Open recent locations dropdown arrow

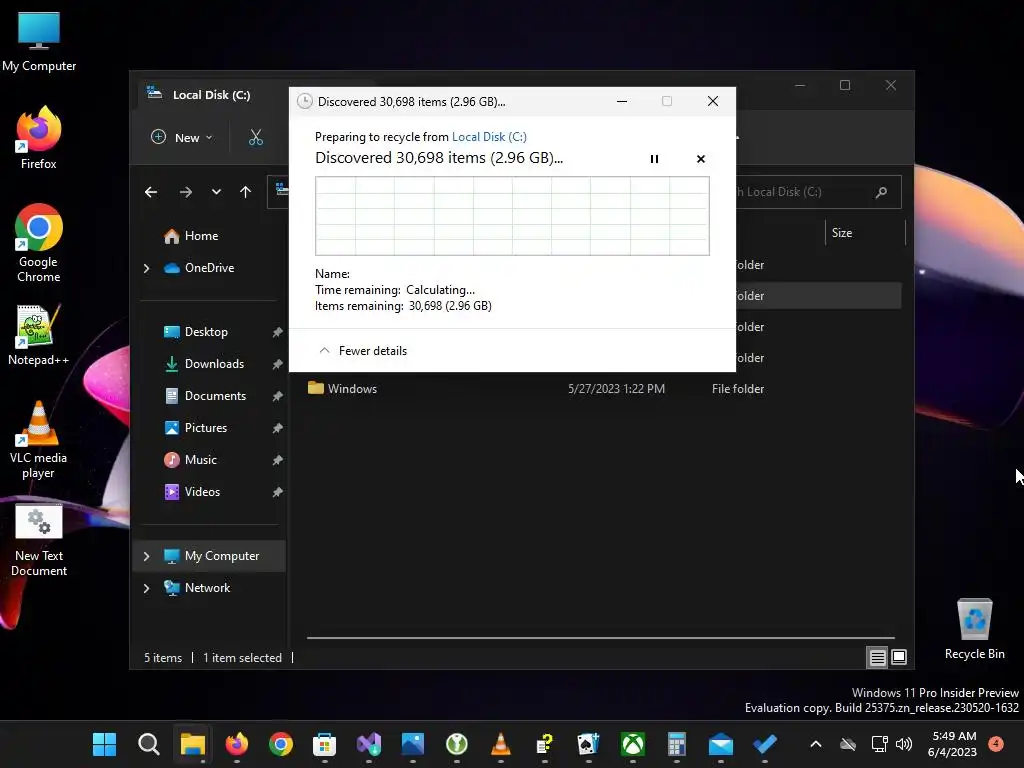pos(216,192)
